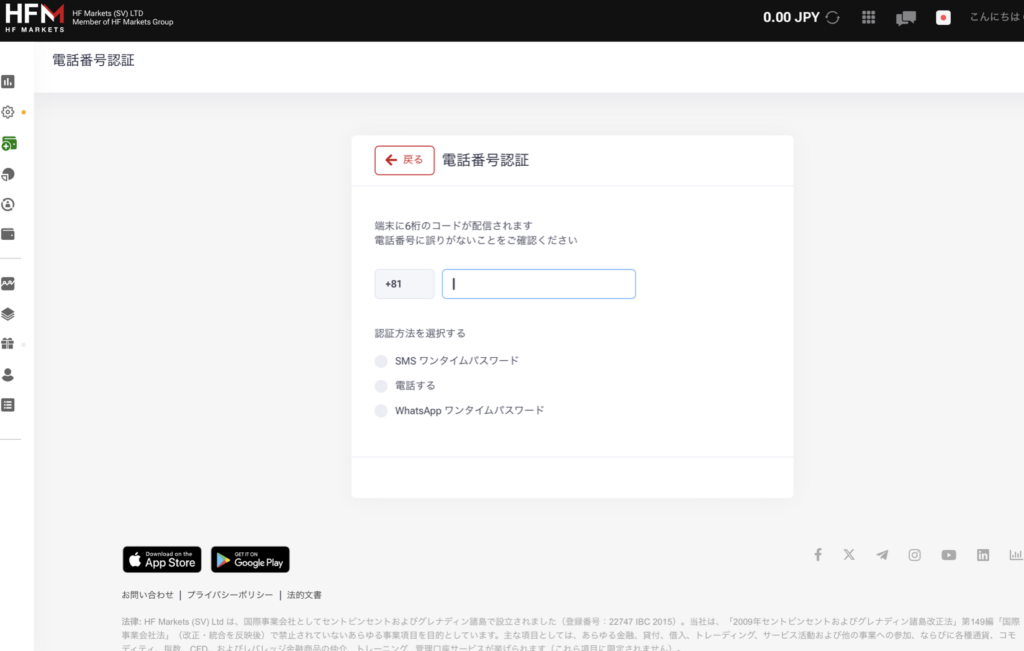Select WhatsApp ワンタイムパスワード option
Image resolution: width=1024 pixels, height=651 pixels.
[x=381, y=411]
